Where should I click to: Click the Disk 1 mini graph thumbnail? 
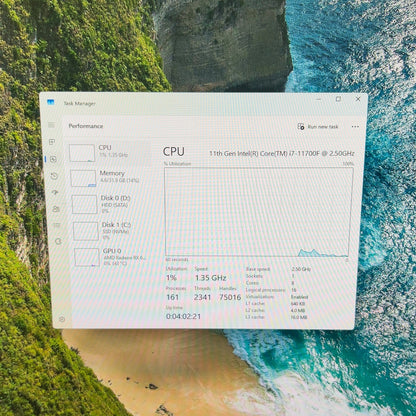(x=86, y=231)
